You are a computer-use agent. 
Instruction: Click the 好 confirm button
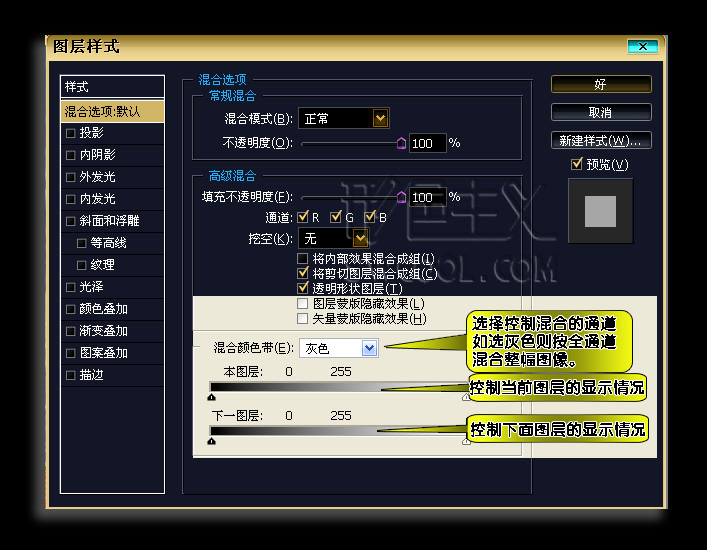tap(601, 84)
